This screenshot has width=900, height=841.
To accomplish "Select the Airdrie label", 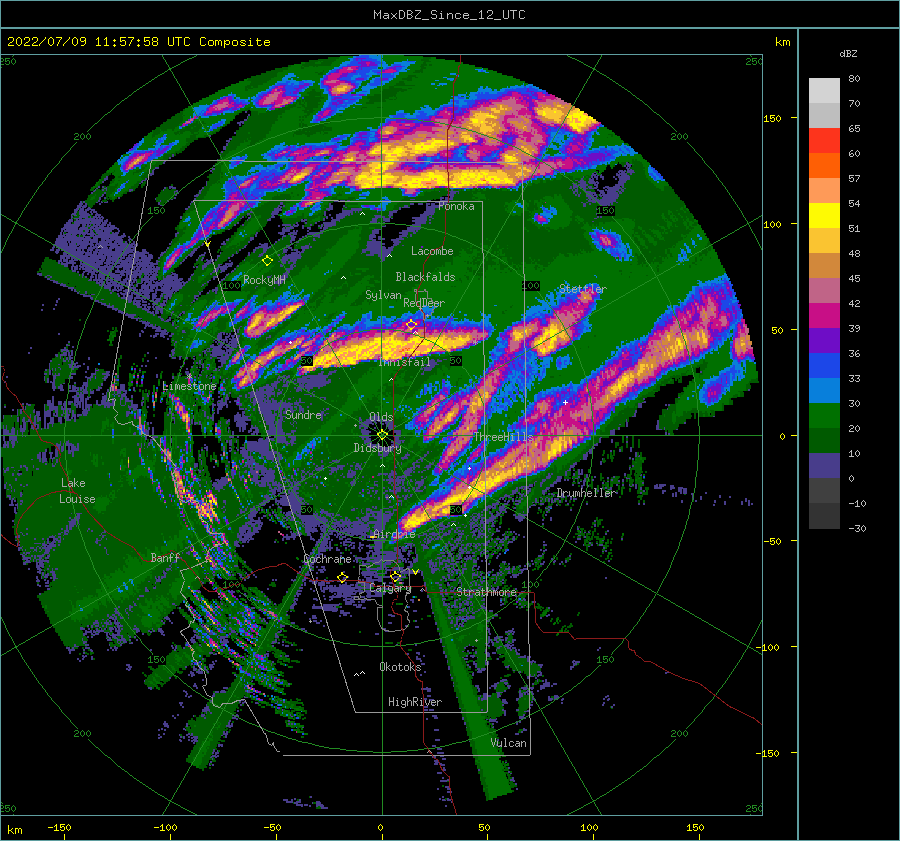I will [394, 534].
